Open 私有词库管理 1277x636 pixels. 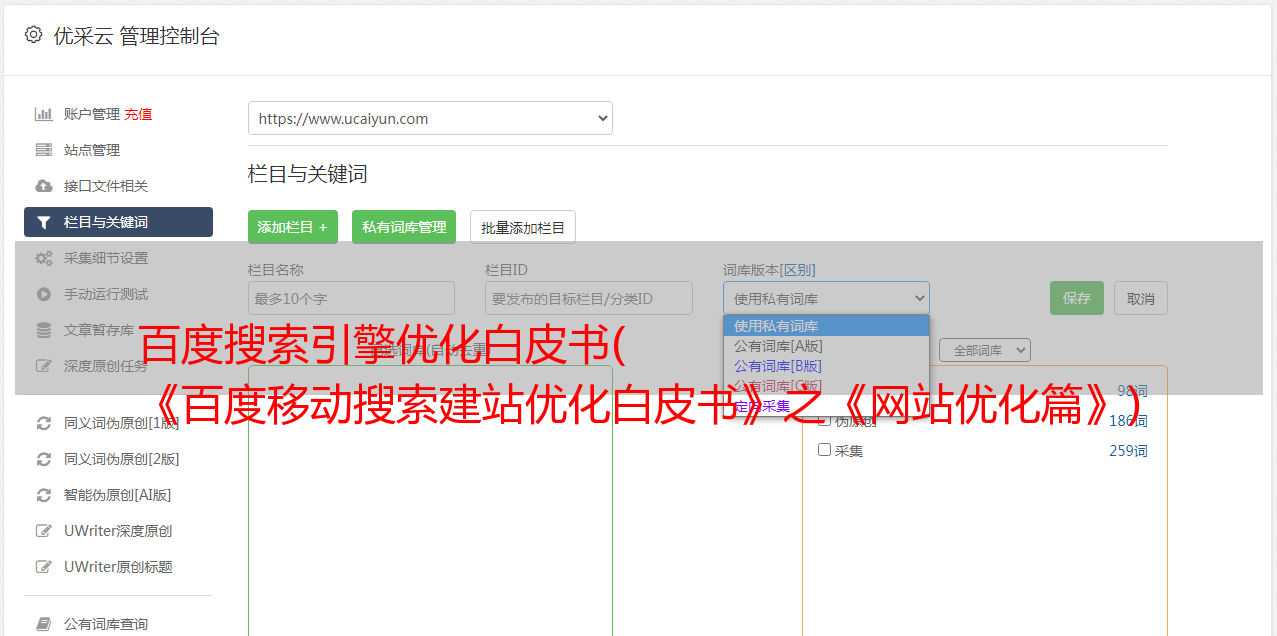[404, 227]
